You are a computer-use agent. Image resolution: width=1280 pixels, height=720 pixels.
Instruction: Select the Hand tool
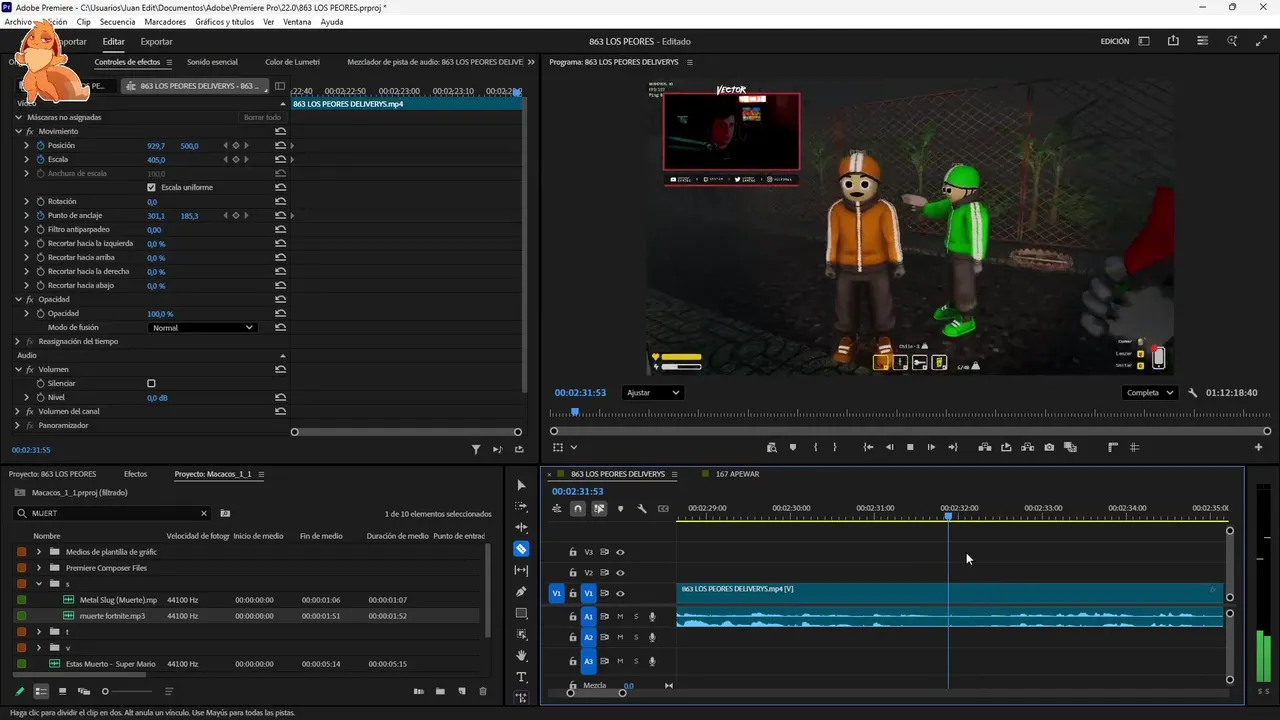[521, 655]
